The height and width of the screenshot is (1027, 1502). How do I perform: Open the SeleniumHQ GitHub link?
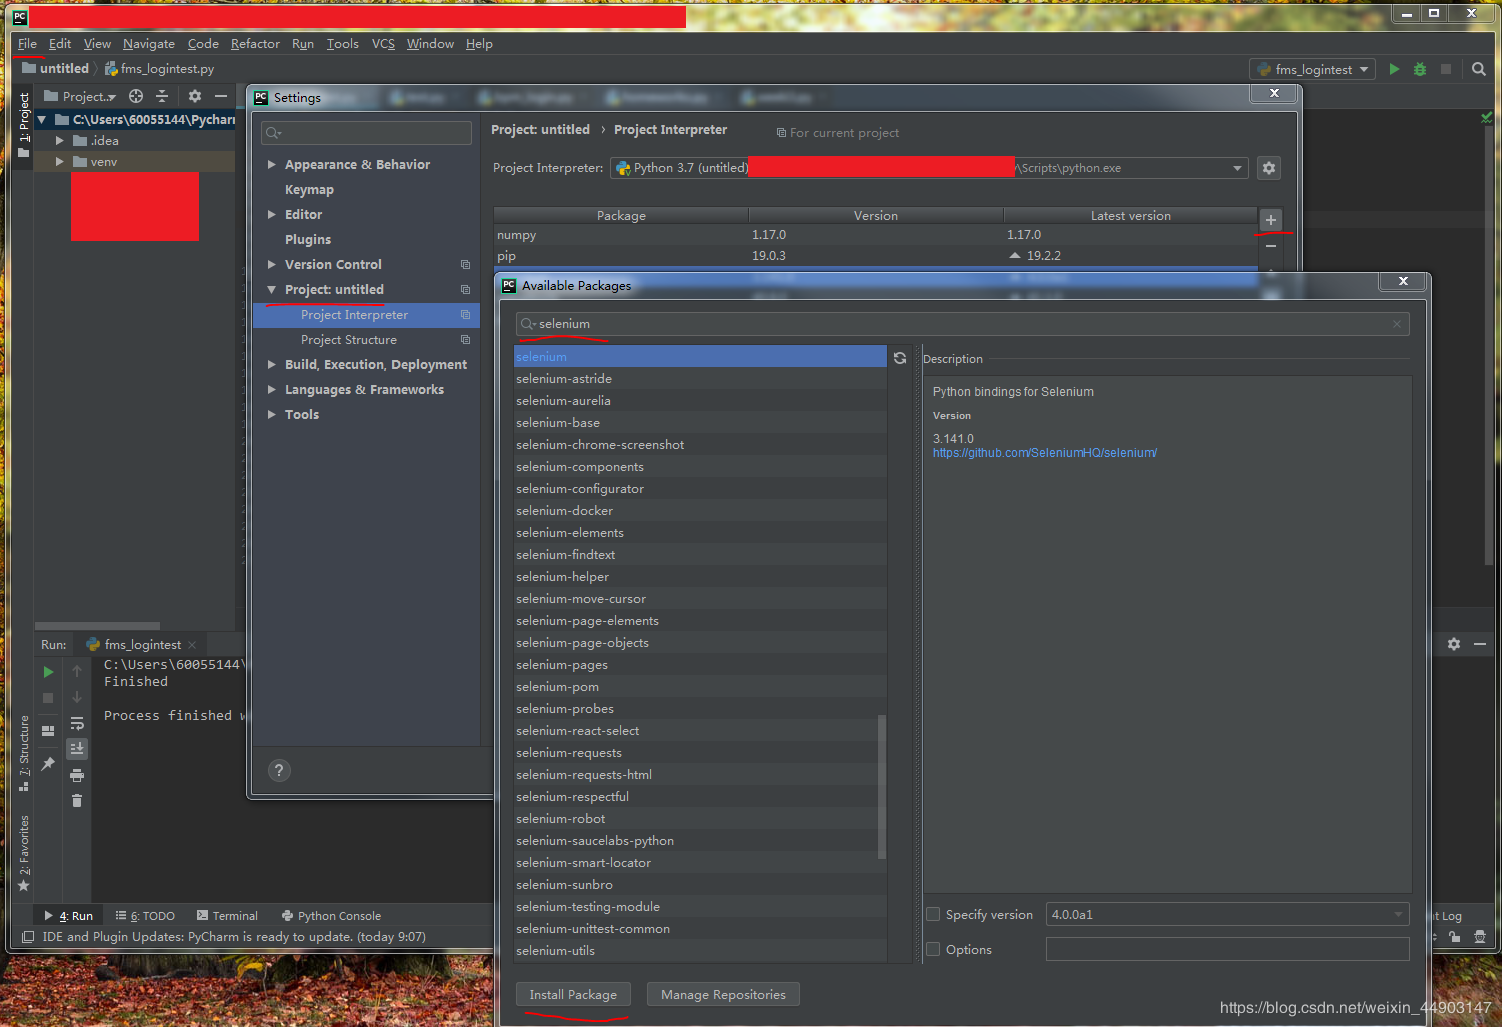pyautogui.click(x=1044, y=453)
